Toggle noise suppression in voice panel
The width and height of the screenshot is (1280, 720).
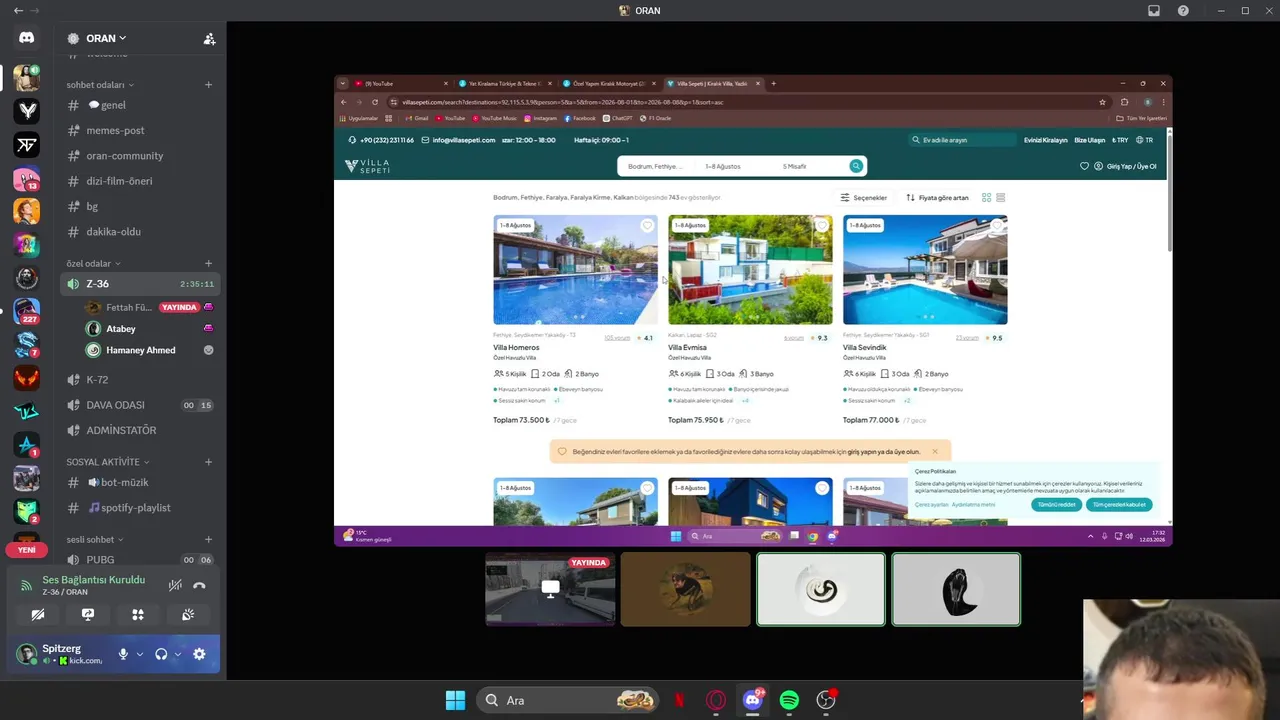175,586
